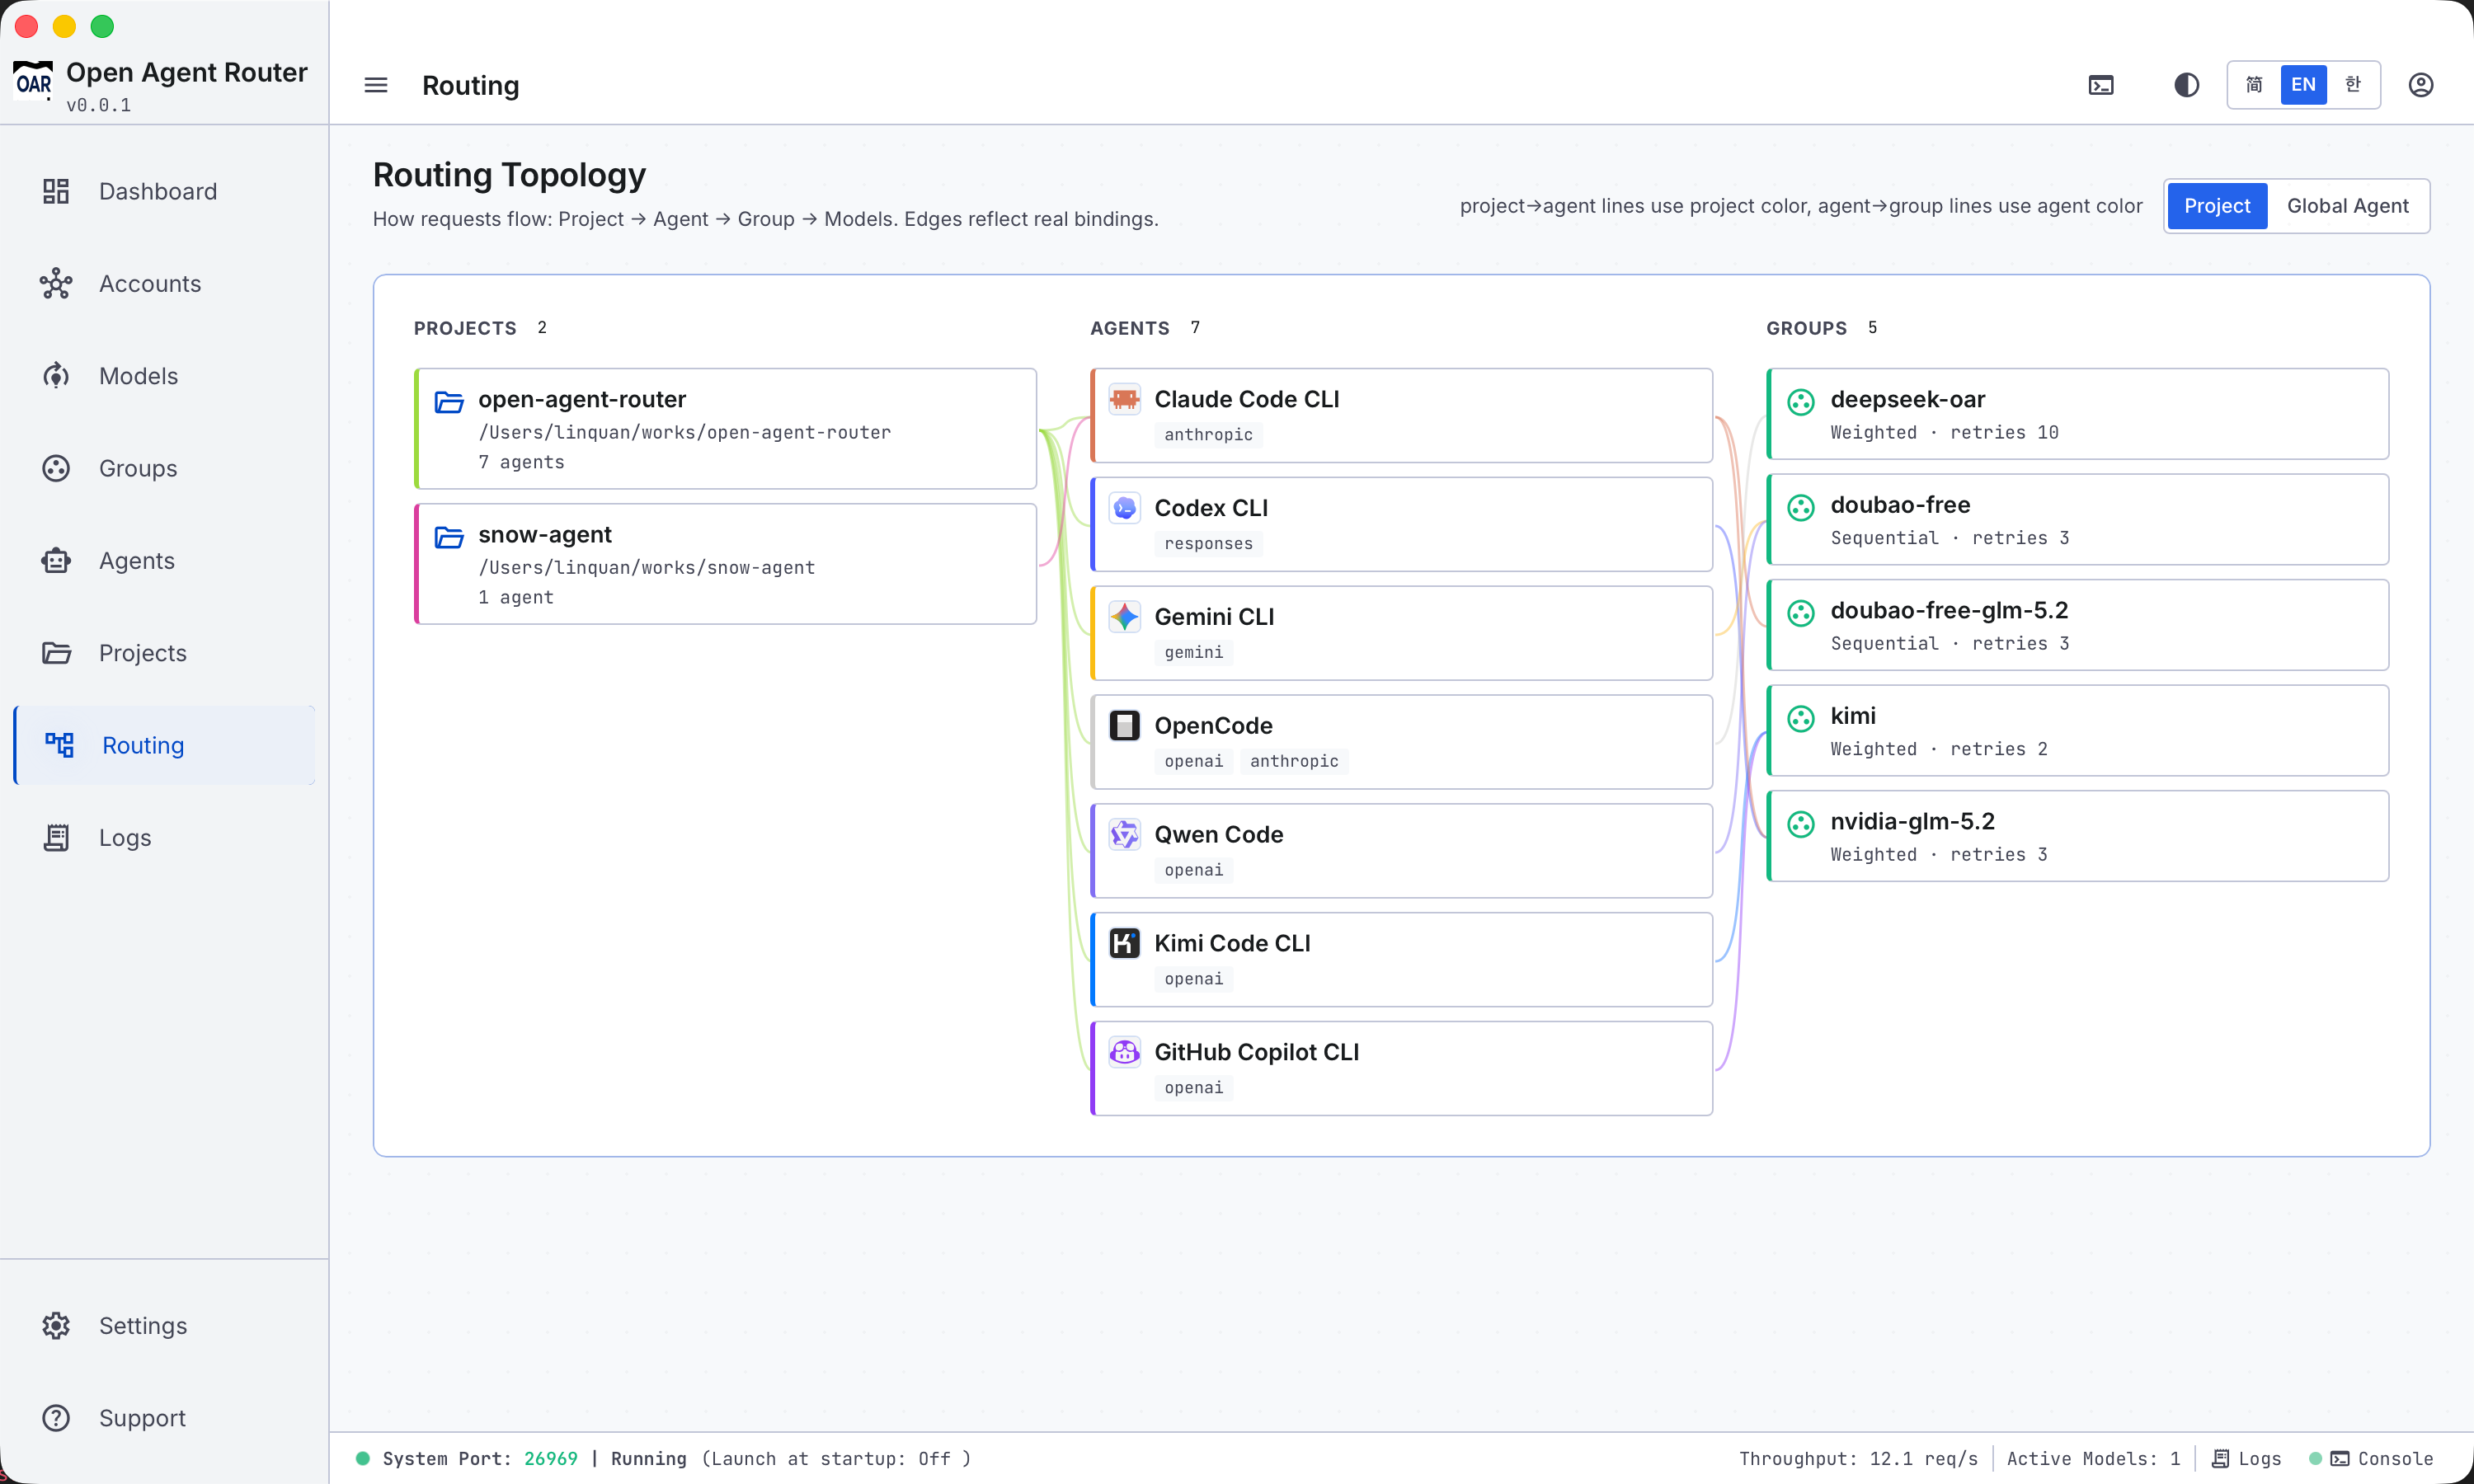Switch language to Simplified Chinese

(x=2254, y=85)
